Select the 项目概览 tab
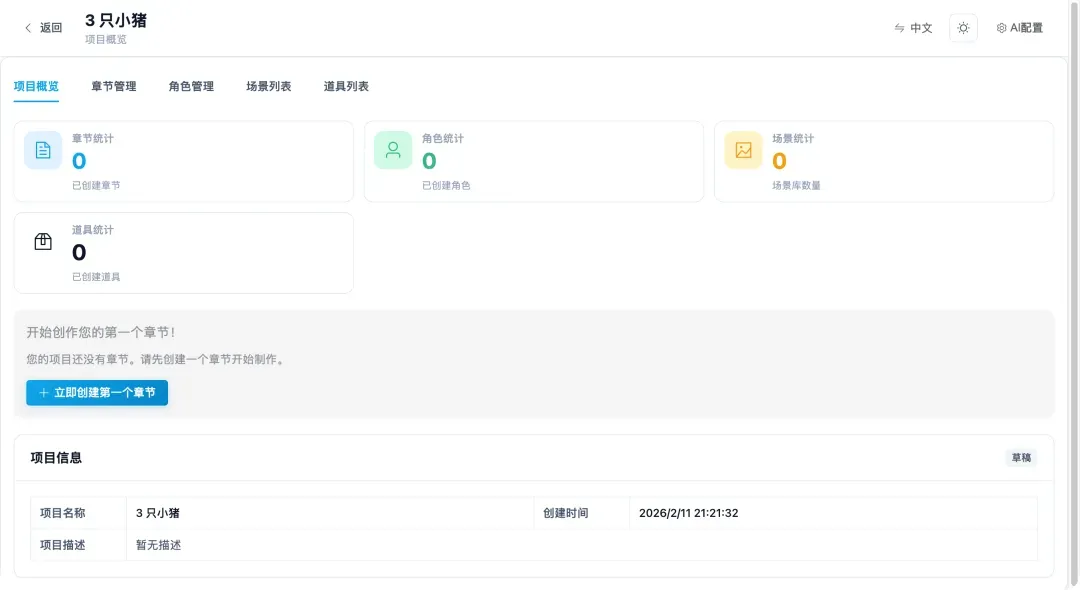This screenshot has width=1080, height=590. pyautogui.click(x=36, y=87)
